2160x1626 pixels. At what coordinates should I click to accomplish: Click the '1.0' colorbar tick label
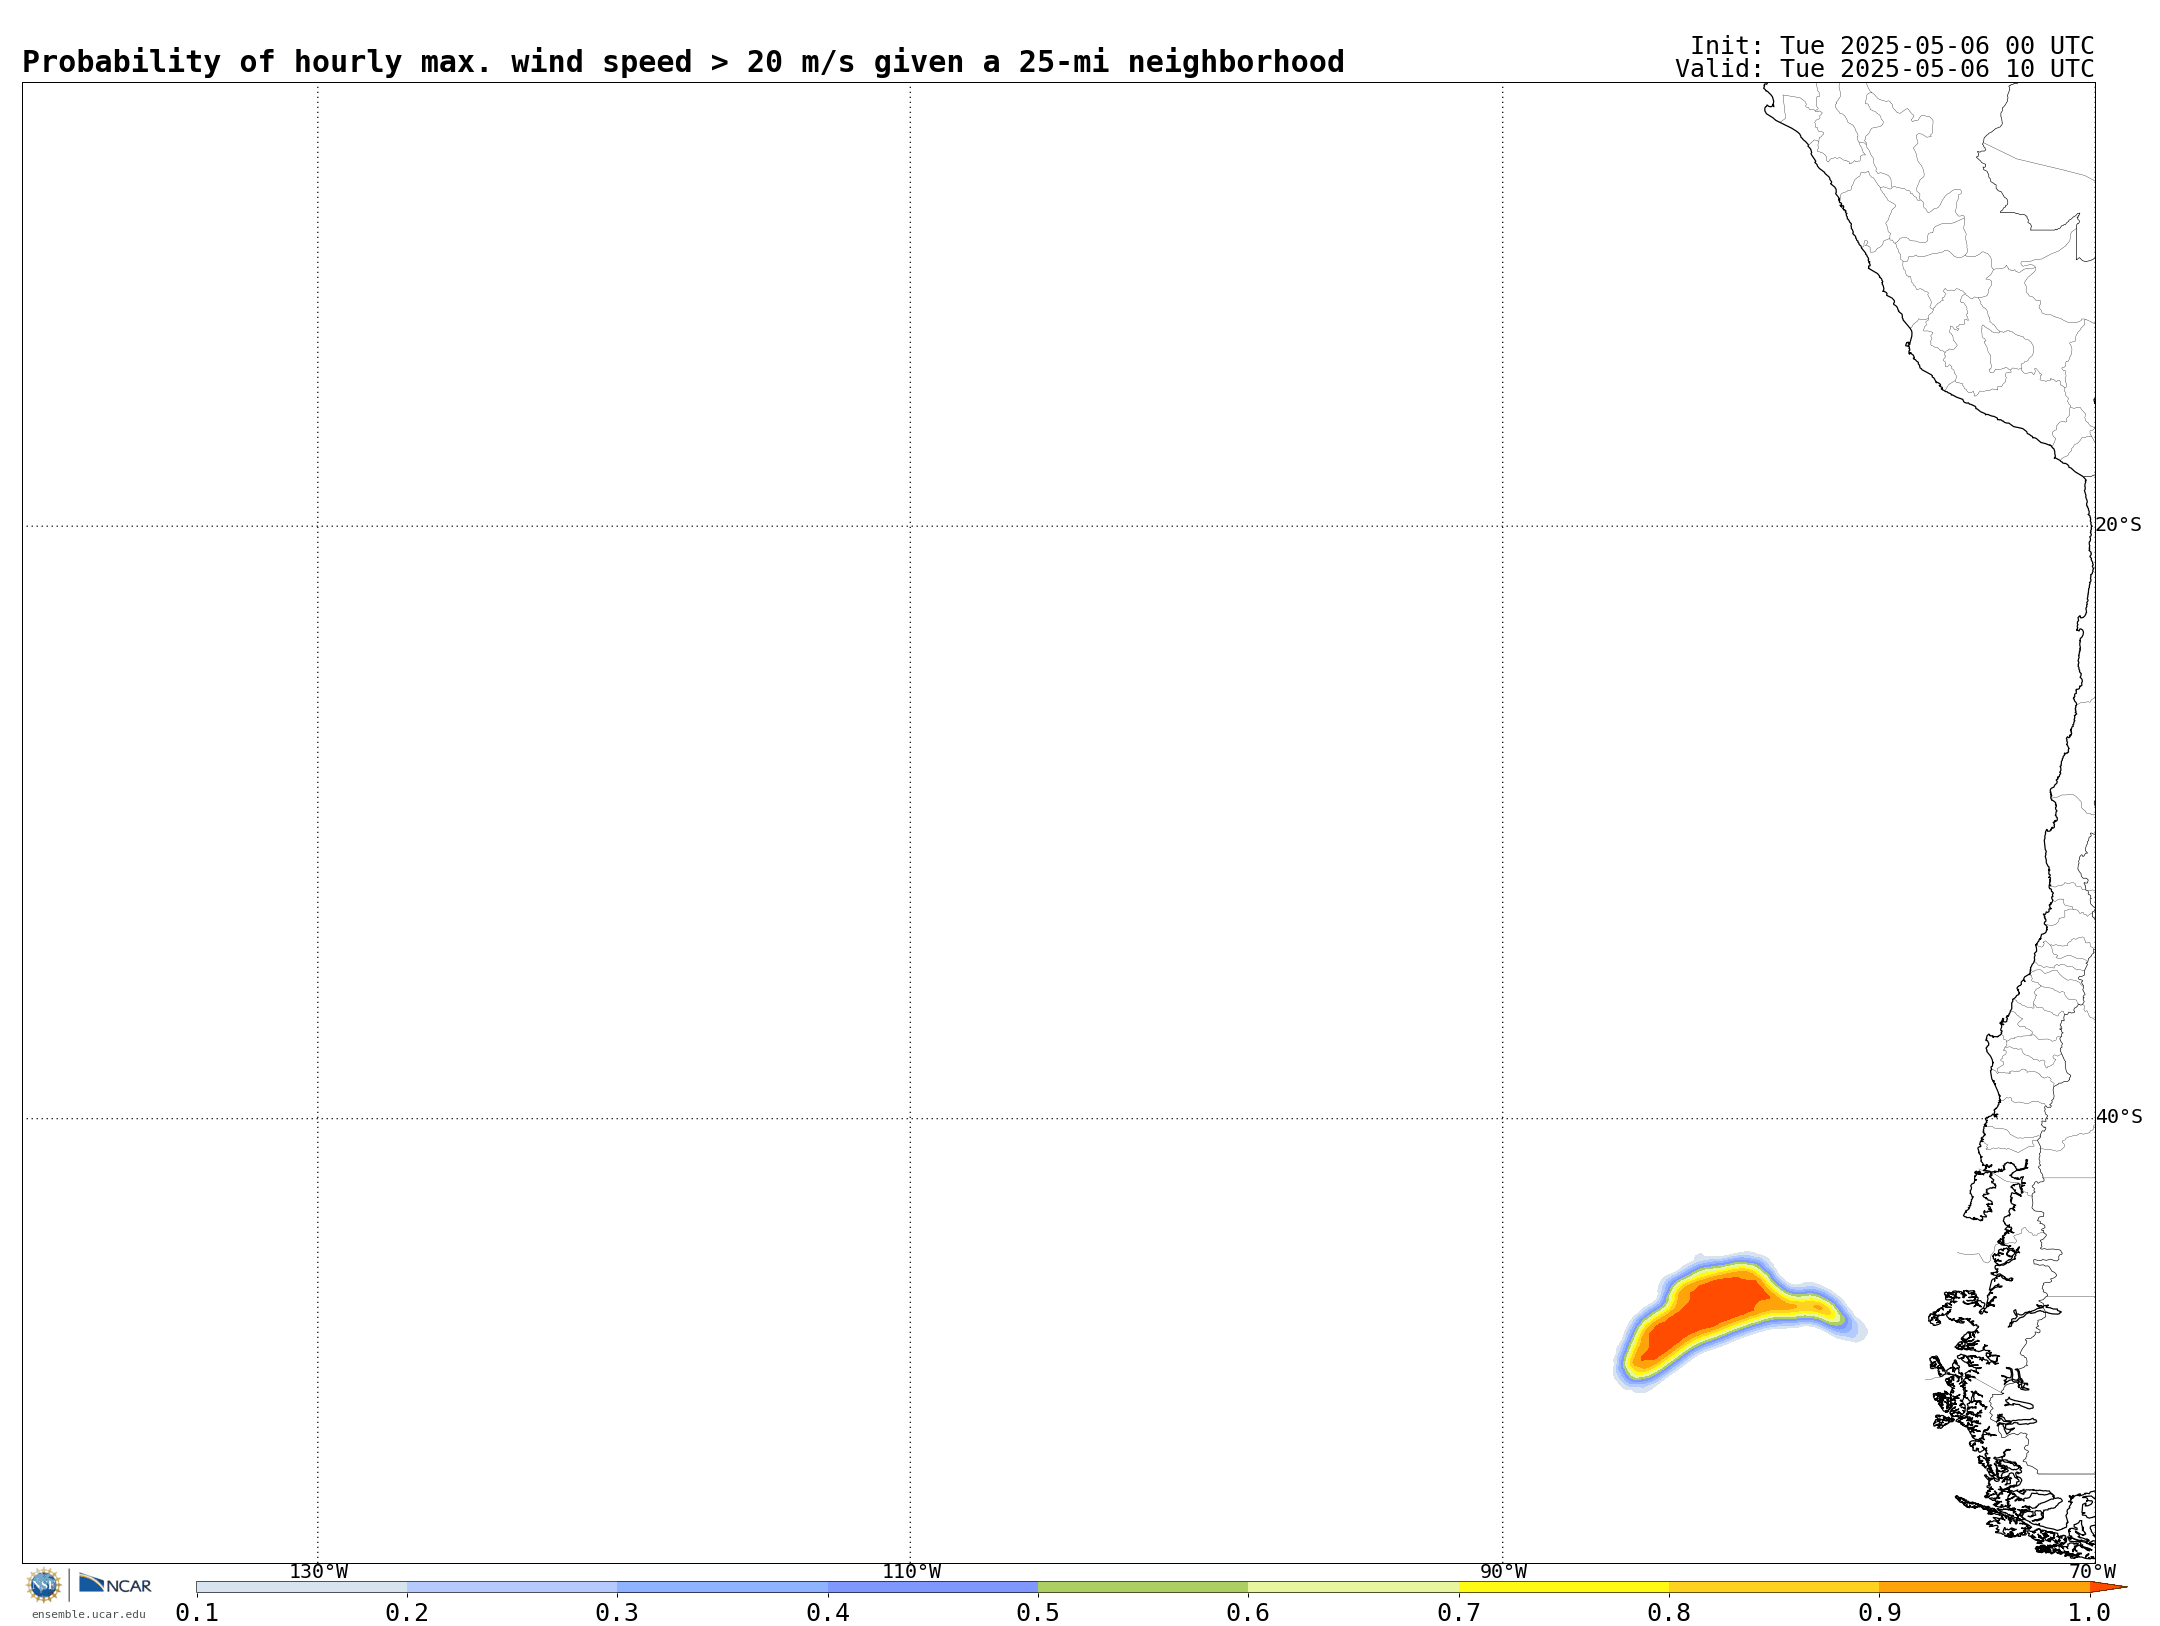[2090, 1613]
